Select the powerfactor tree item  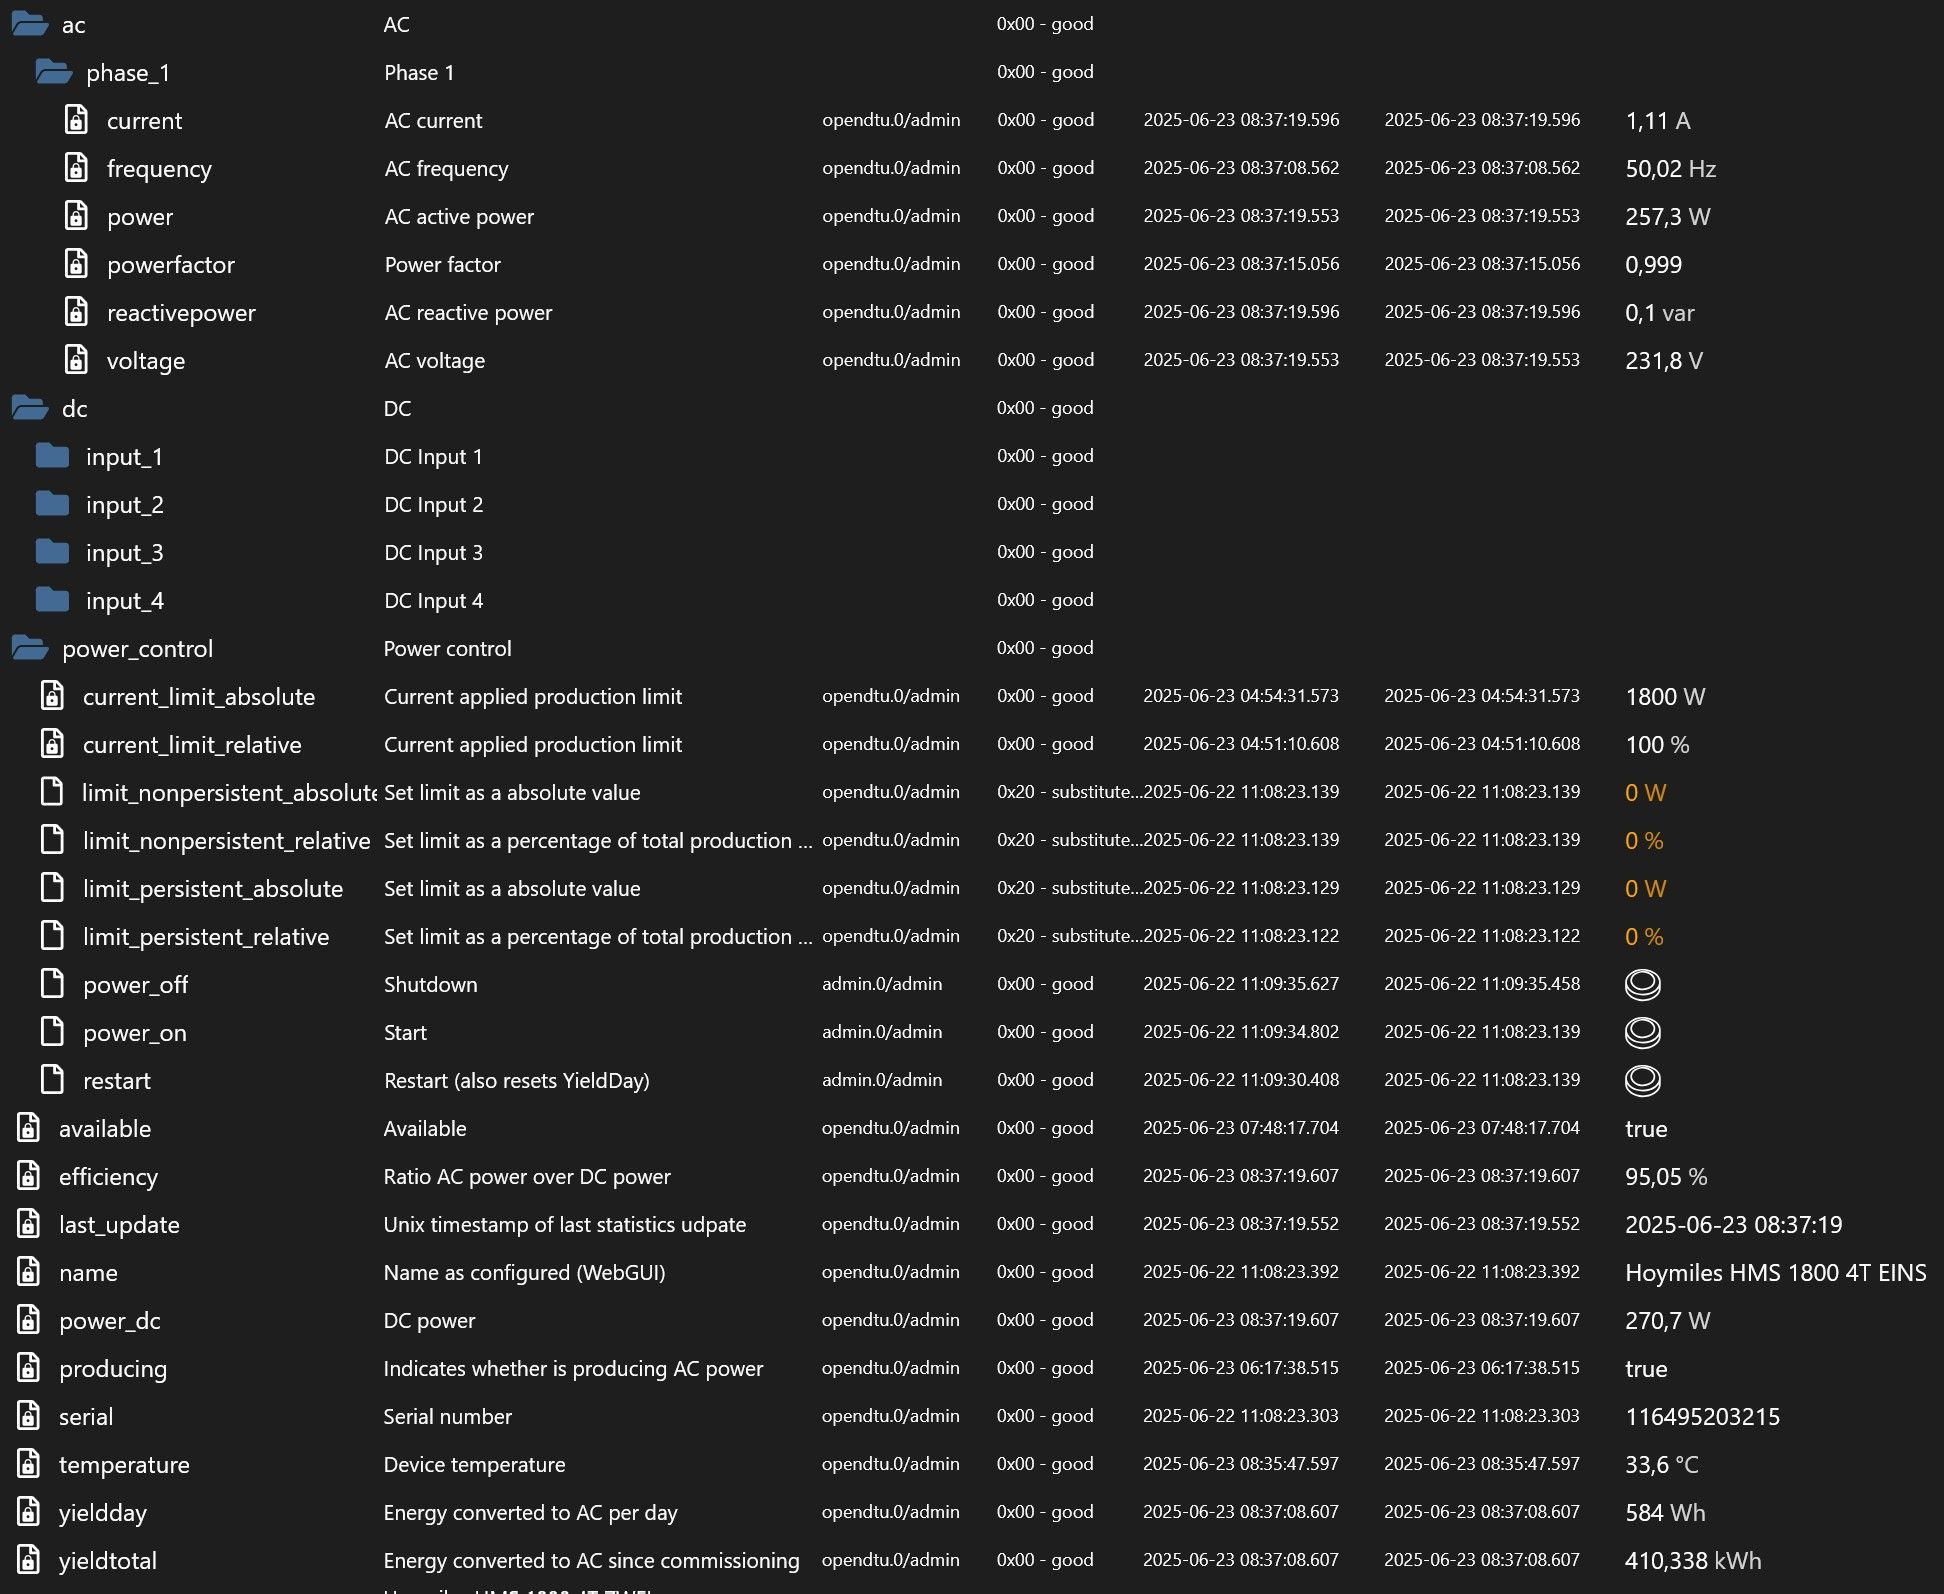170,264
